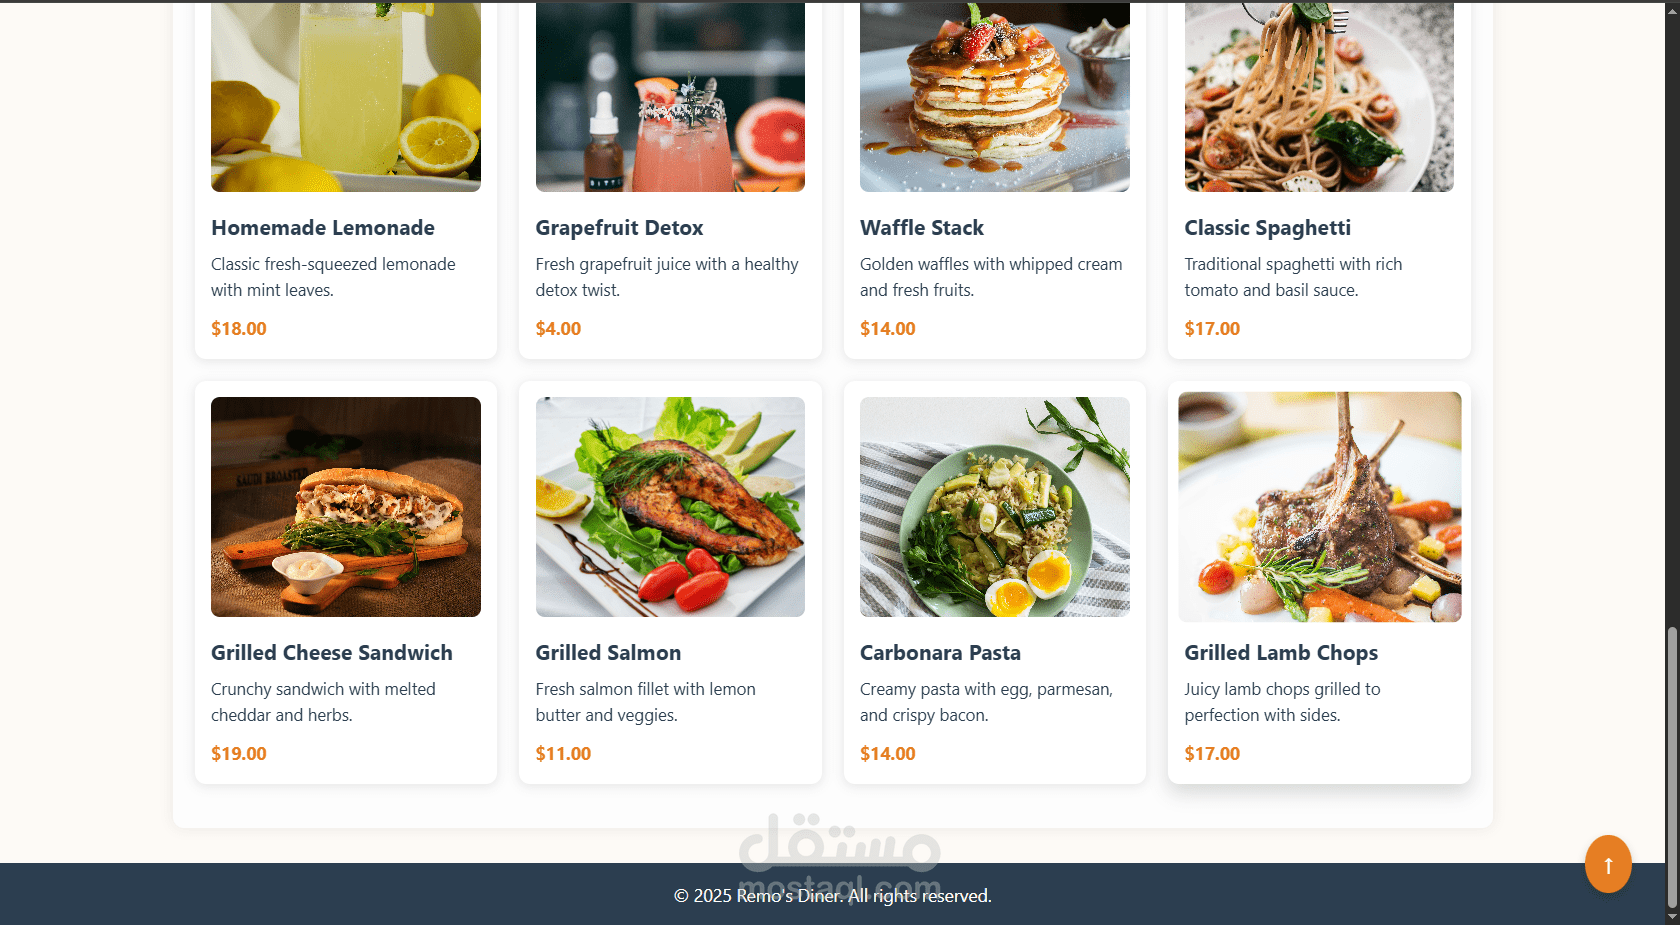Image resolution: width=1680 pixels, height=925 pixels.
Task: Open the Carbonara Pasta image
Action: pos(995,507)
